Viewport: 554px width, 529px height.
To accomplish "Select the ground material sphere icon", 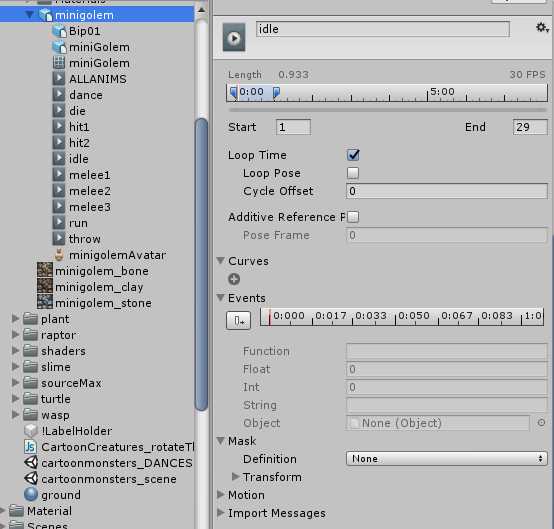I will pyautogui.click(x=31, y=495).
